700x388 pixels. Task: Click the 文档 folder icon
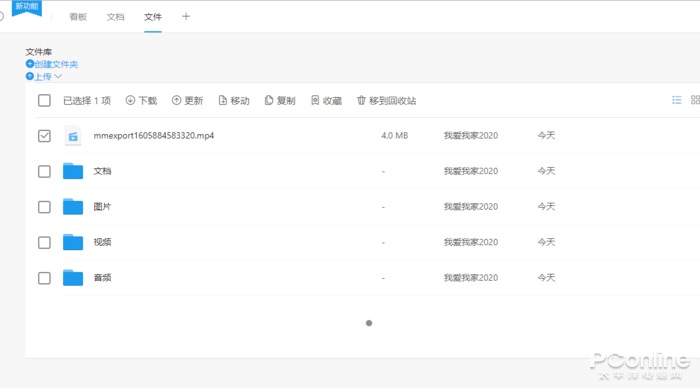[73, 171]
